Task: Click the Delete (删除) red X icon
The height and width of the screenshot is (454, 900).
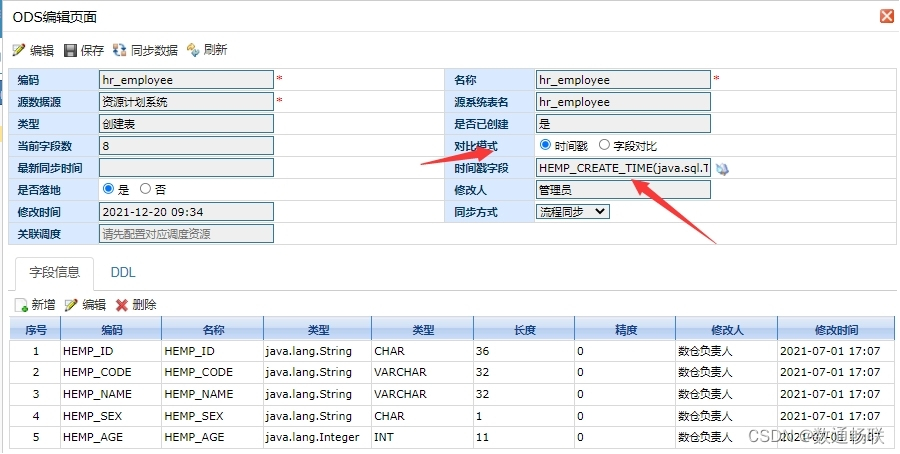Action: pyautogui.click(x=122, y=305)
